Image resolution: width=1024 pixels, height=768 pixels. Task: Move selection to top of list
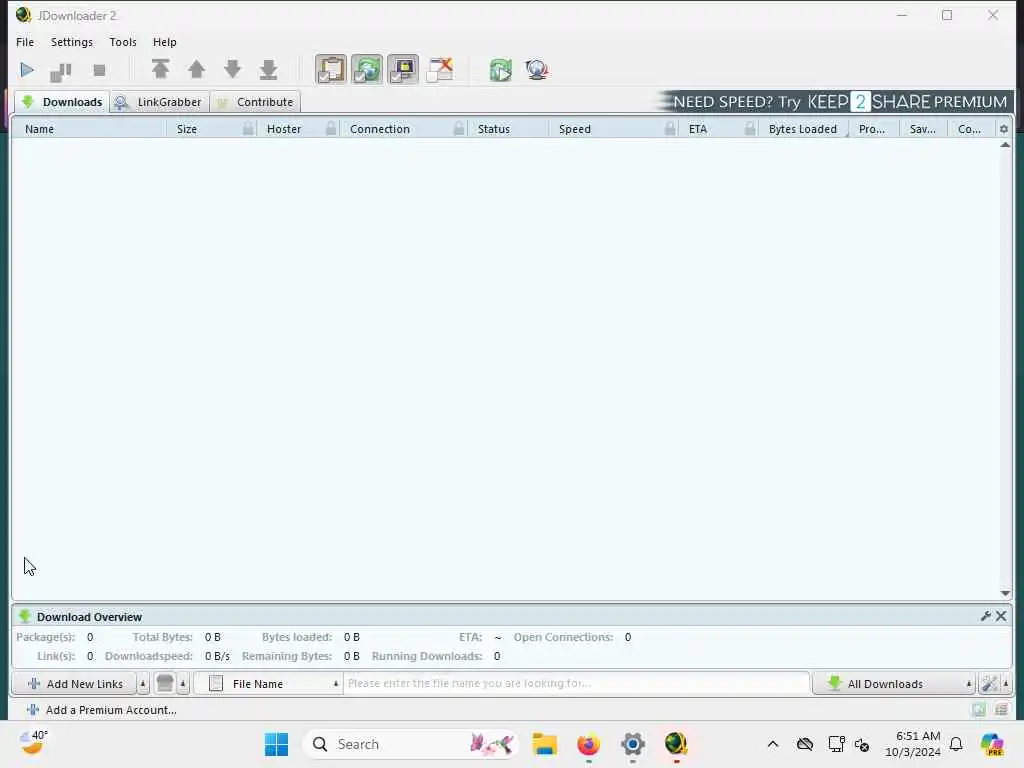(160, 69)
